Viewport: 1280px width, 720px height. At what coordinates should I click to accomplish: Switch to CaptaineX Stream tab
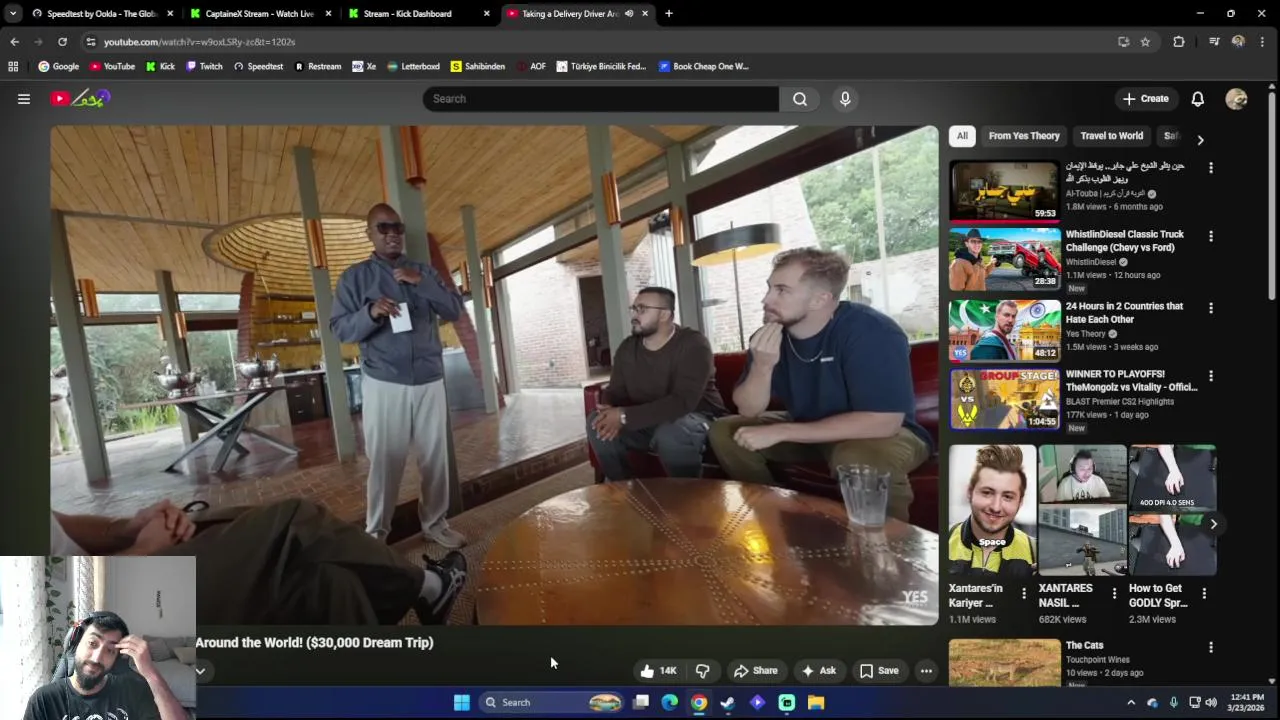pos(258,14)
